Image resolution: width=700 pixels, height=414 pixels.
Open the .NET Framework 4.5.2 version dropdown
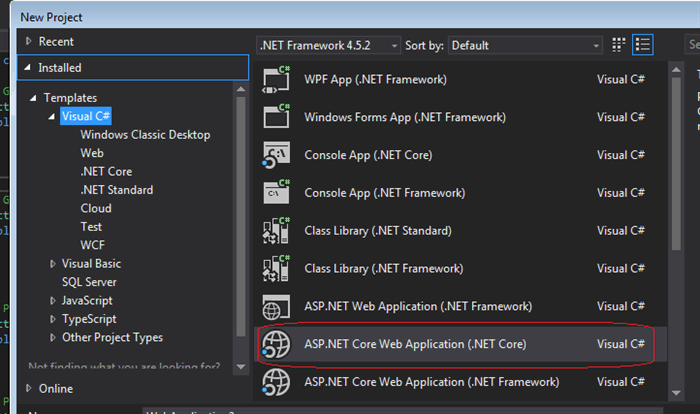point(328,45)
